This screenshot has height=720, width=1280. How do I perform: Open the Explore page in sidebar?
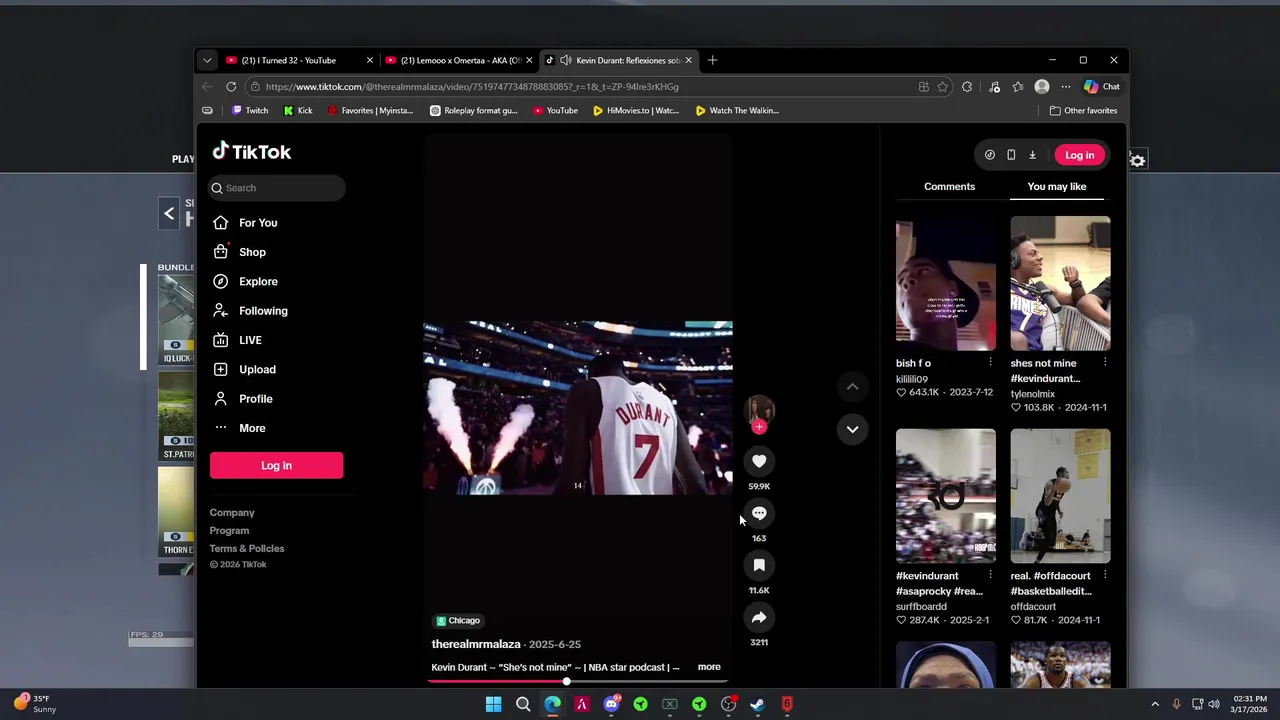(x=258, y=282)
